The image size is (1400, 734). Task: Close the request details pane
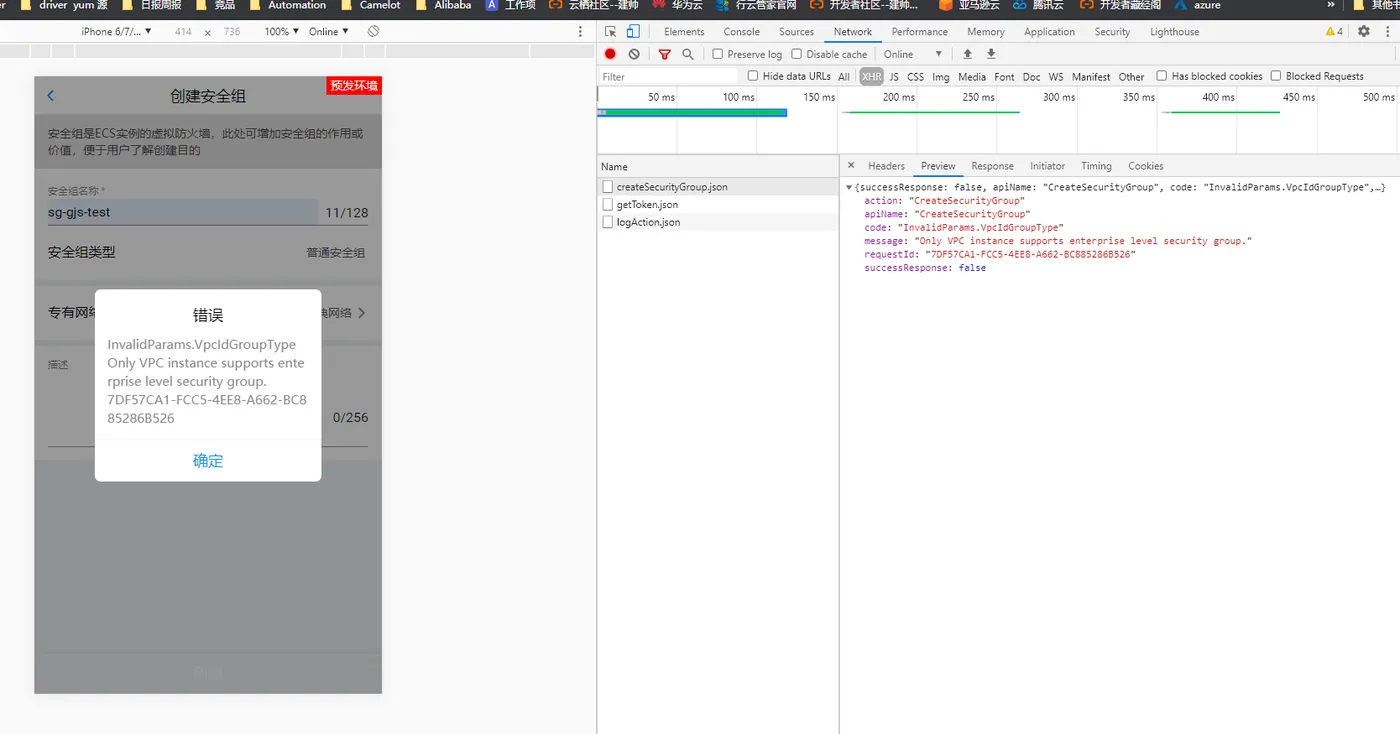tap(851, 166)
